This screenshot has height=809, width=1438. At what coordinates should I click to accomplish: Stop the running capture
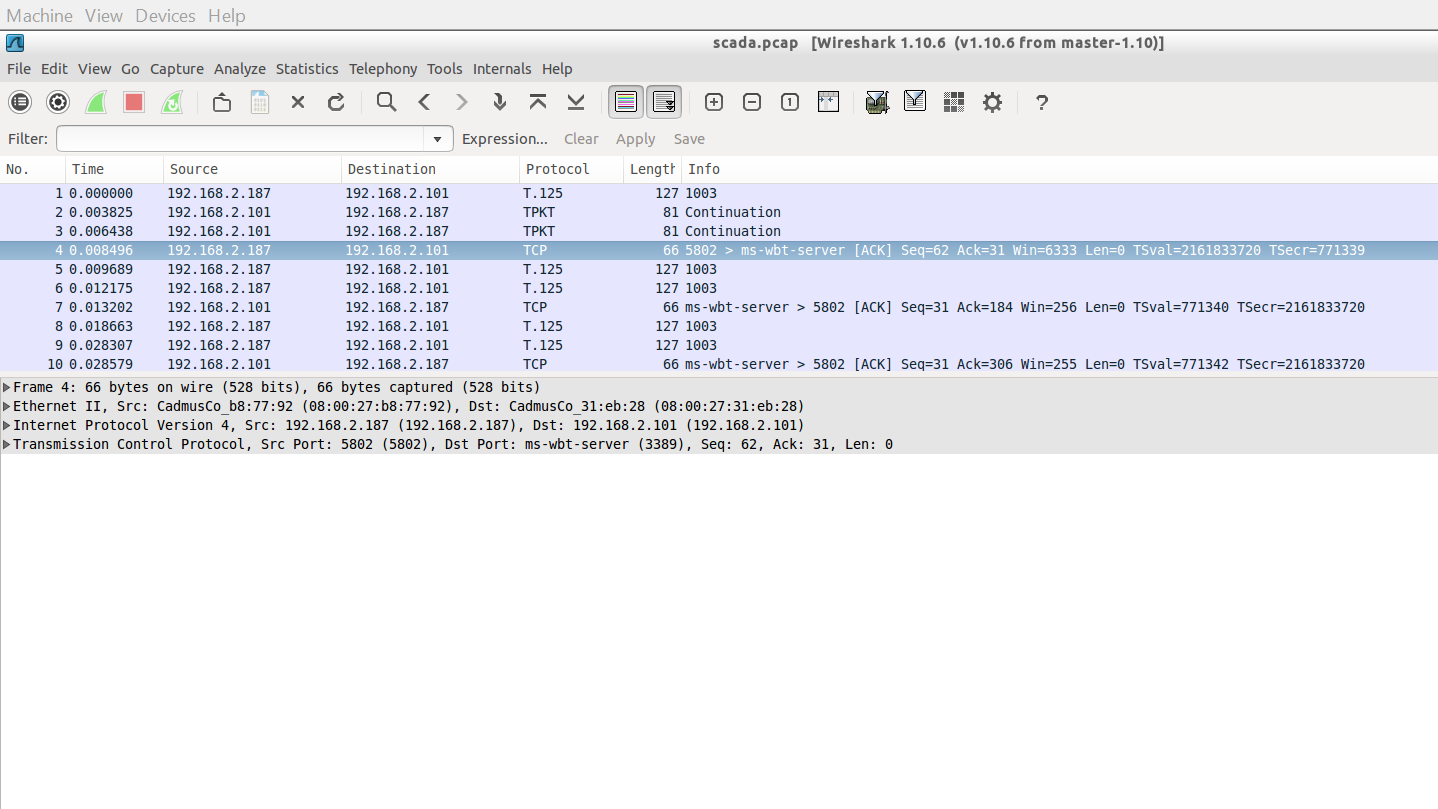pyautogui.click(x=134, y=102)
